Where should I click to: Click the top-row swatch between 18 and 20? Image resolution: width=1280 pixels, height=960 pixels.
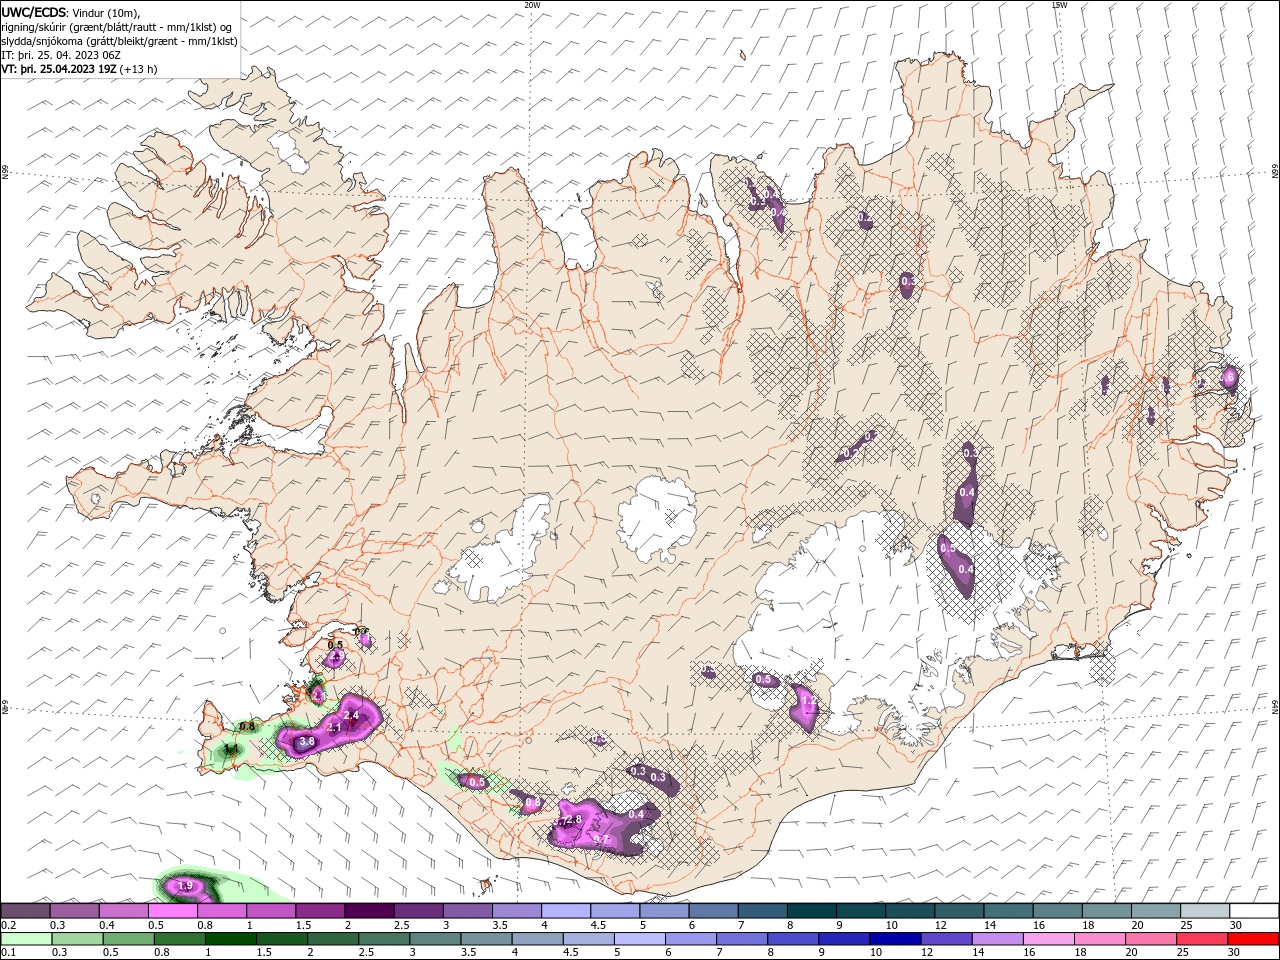coord(1107,911)
